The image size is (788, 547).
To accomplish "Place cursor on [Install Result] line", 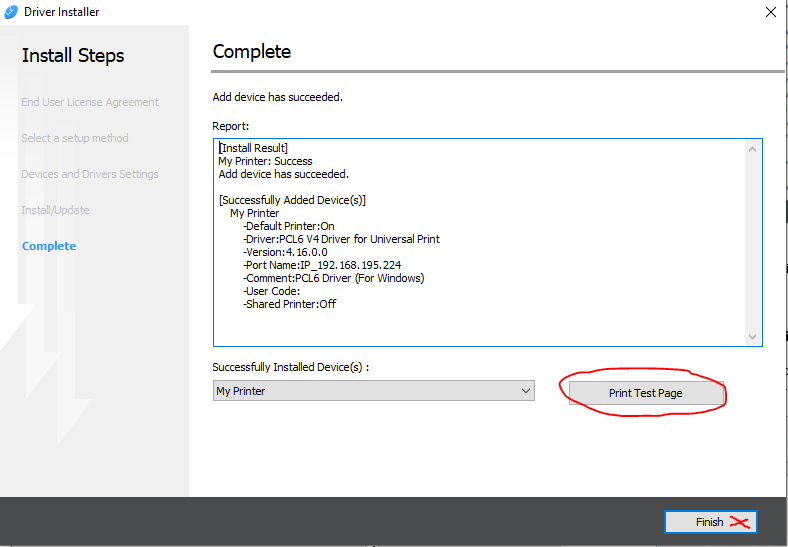I will click(x=254, y=148).
